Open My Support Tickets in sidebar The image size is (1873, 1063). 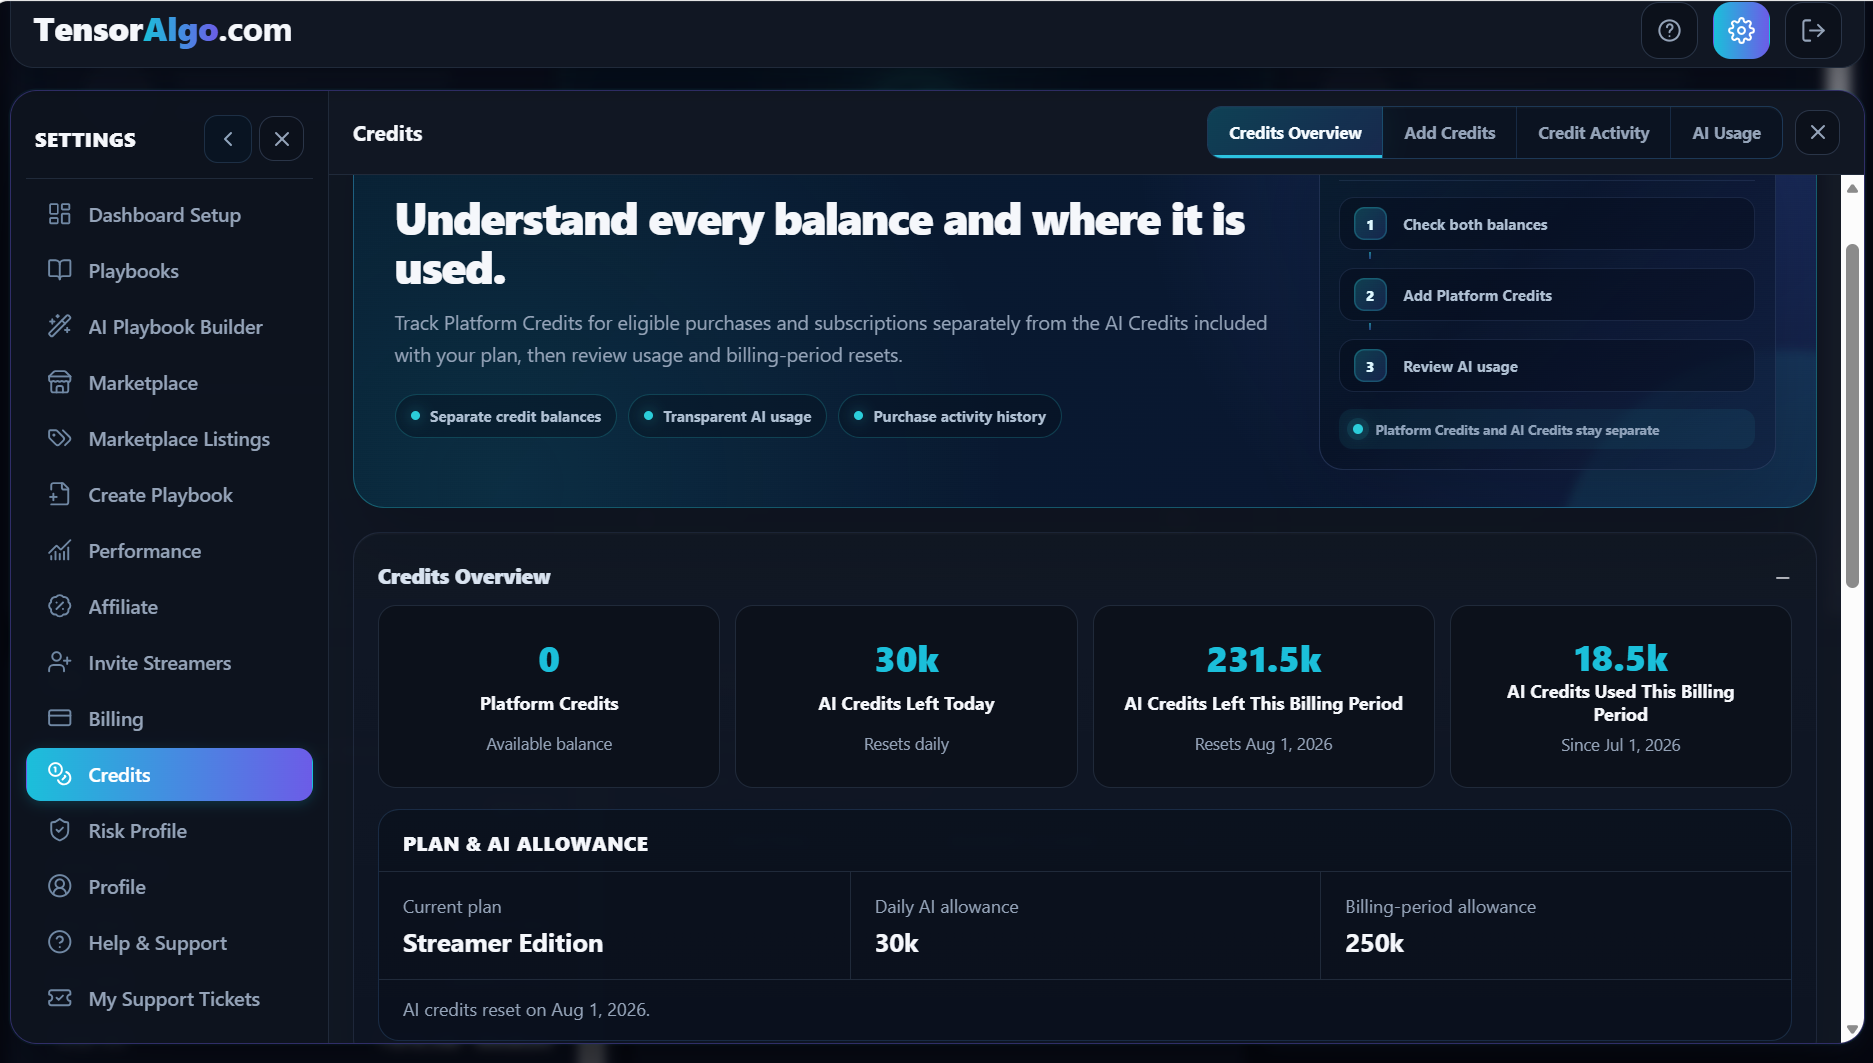(x=169, y=999)
